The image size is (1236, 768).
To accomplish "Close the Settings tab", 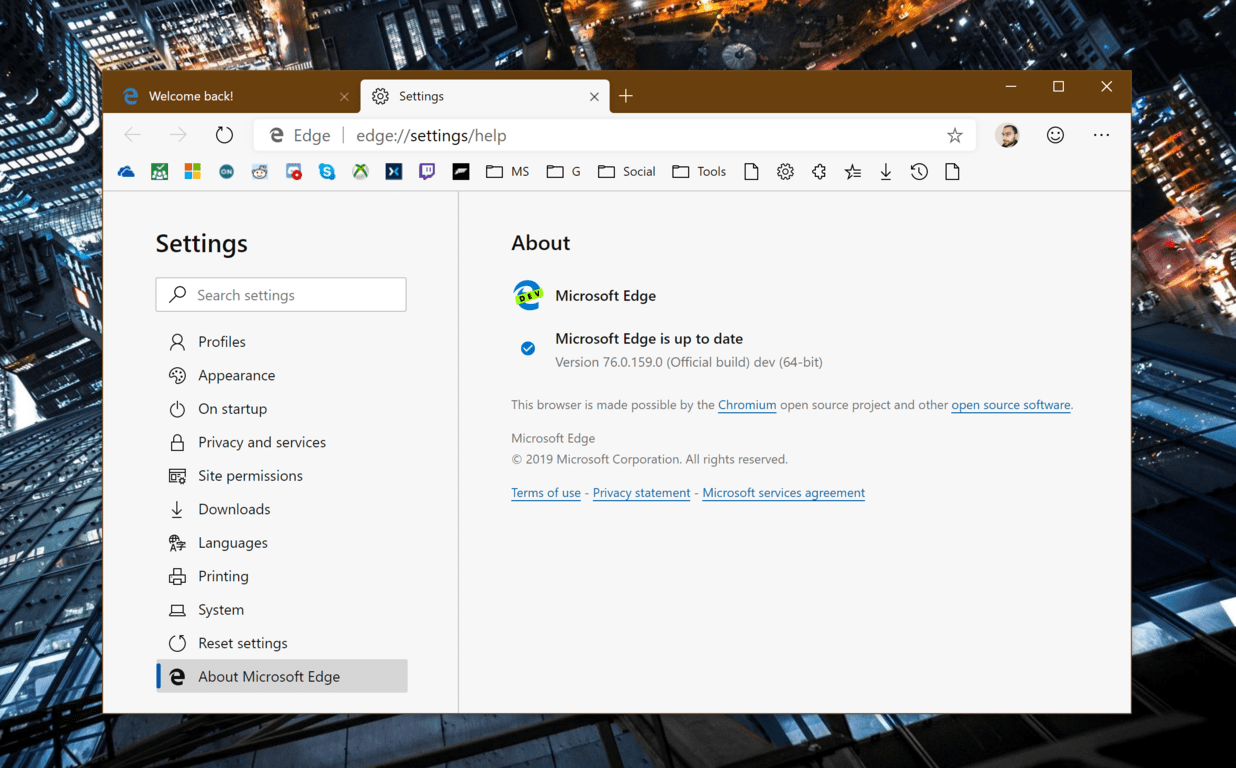I will click(x=594, y=97).
